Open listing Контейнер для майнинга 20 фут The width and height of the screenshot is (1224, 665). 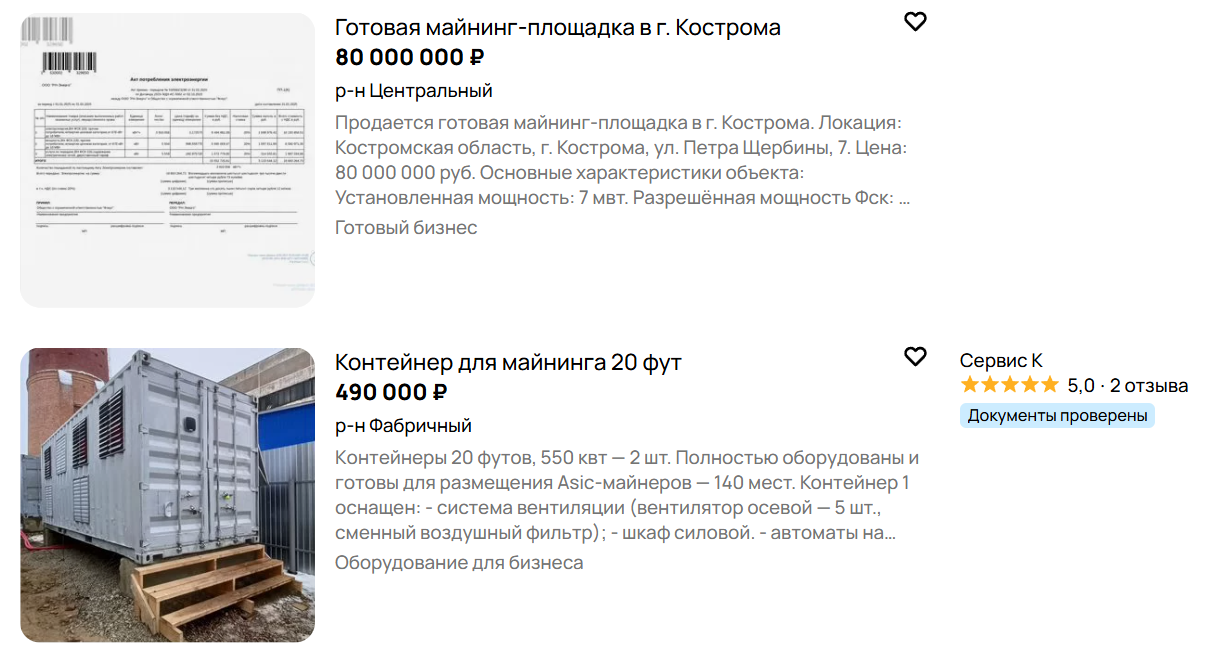(x=508, y=362)
